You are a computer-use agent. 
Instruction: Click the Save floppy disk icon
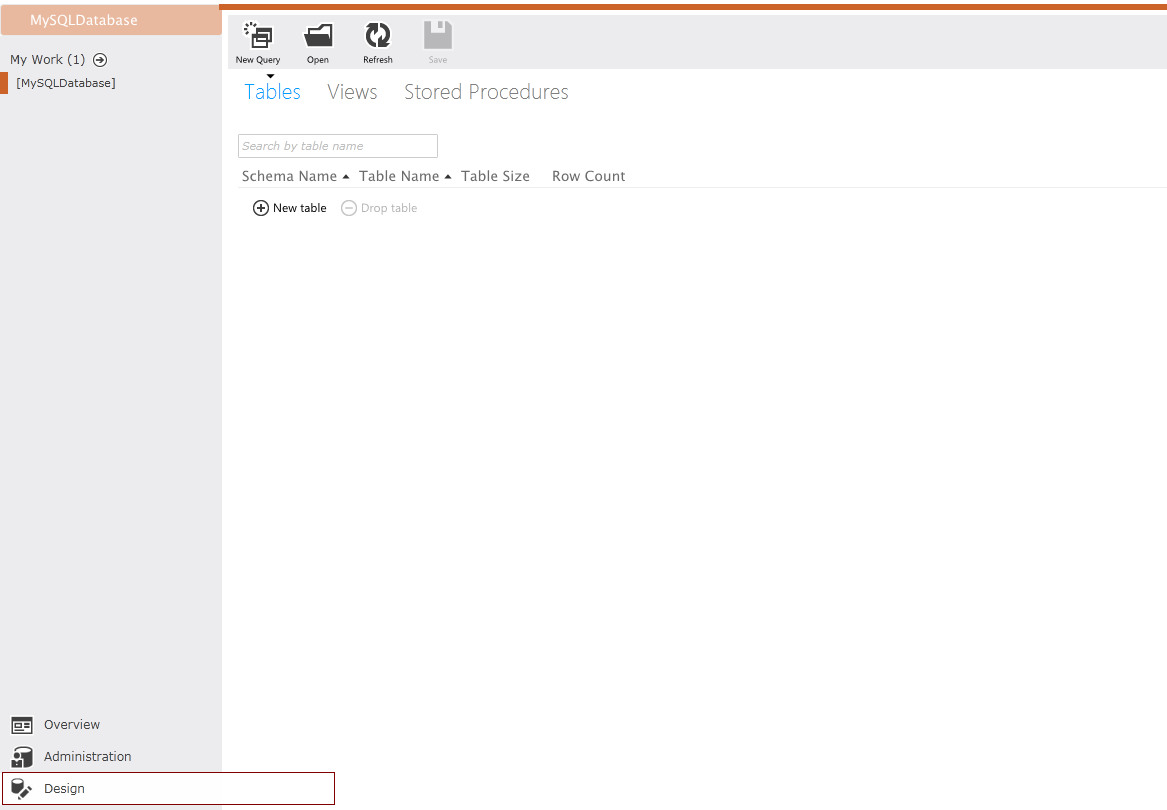pos(438,37)
